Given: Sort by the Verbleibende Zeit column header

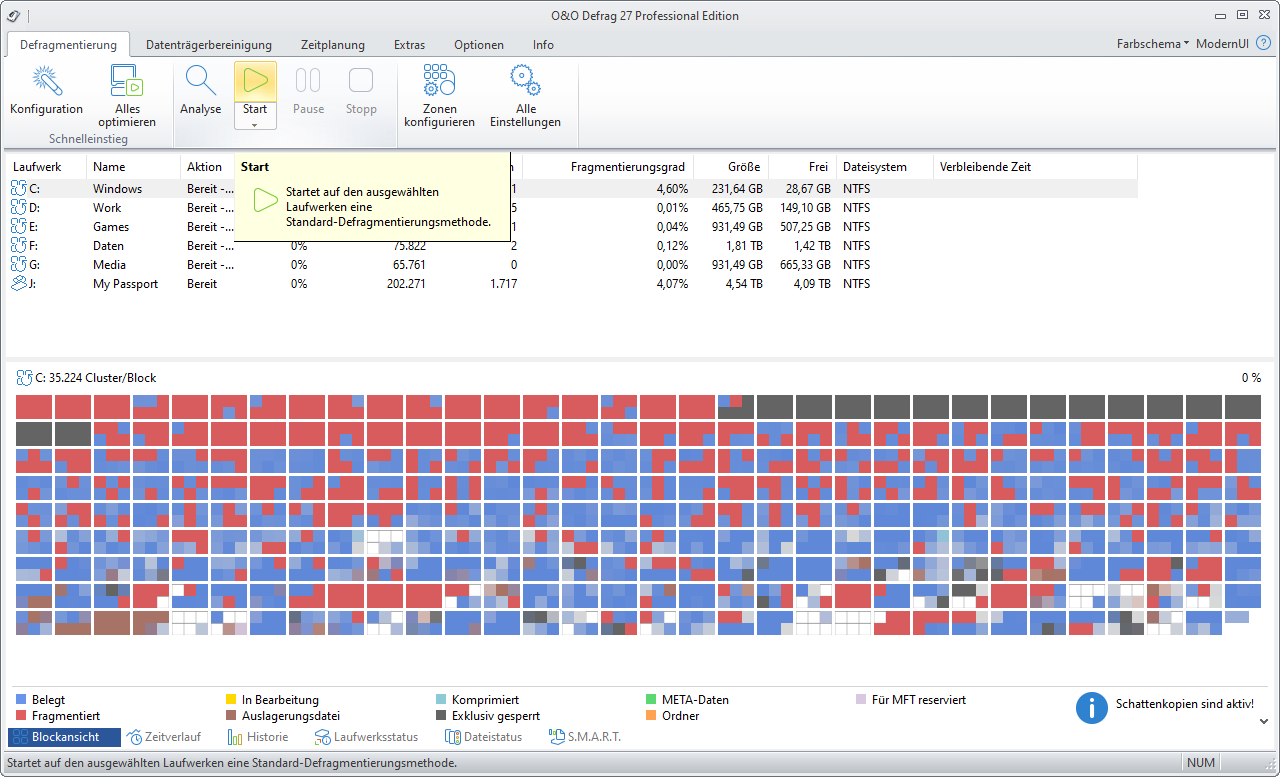Looking at the screenshot, I should [1035, 167].
